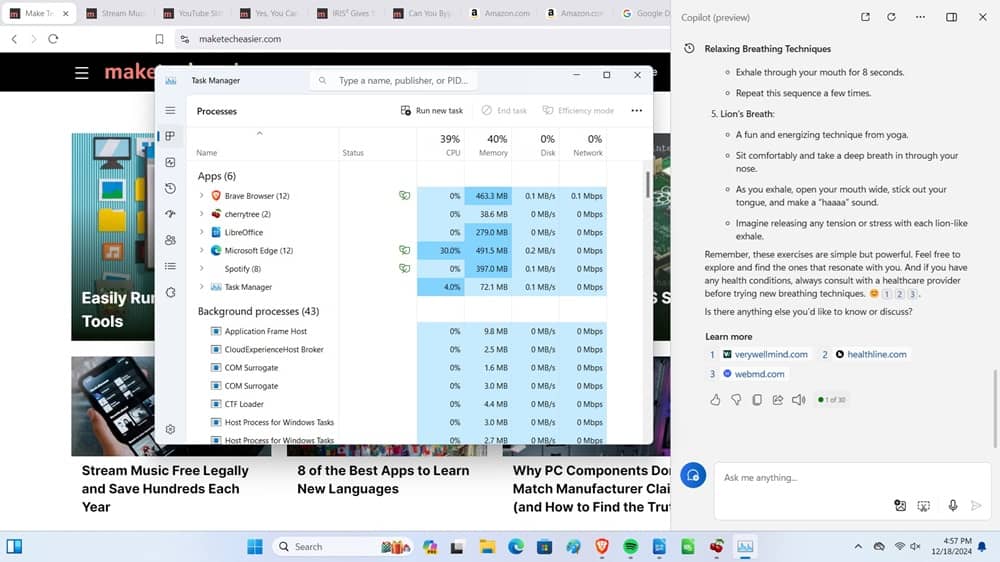1000x562 pixels.
Task: Click the microphone icon in Copilot input
Action: 953,506
